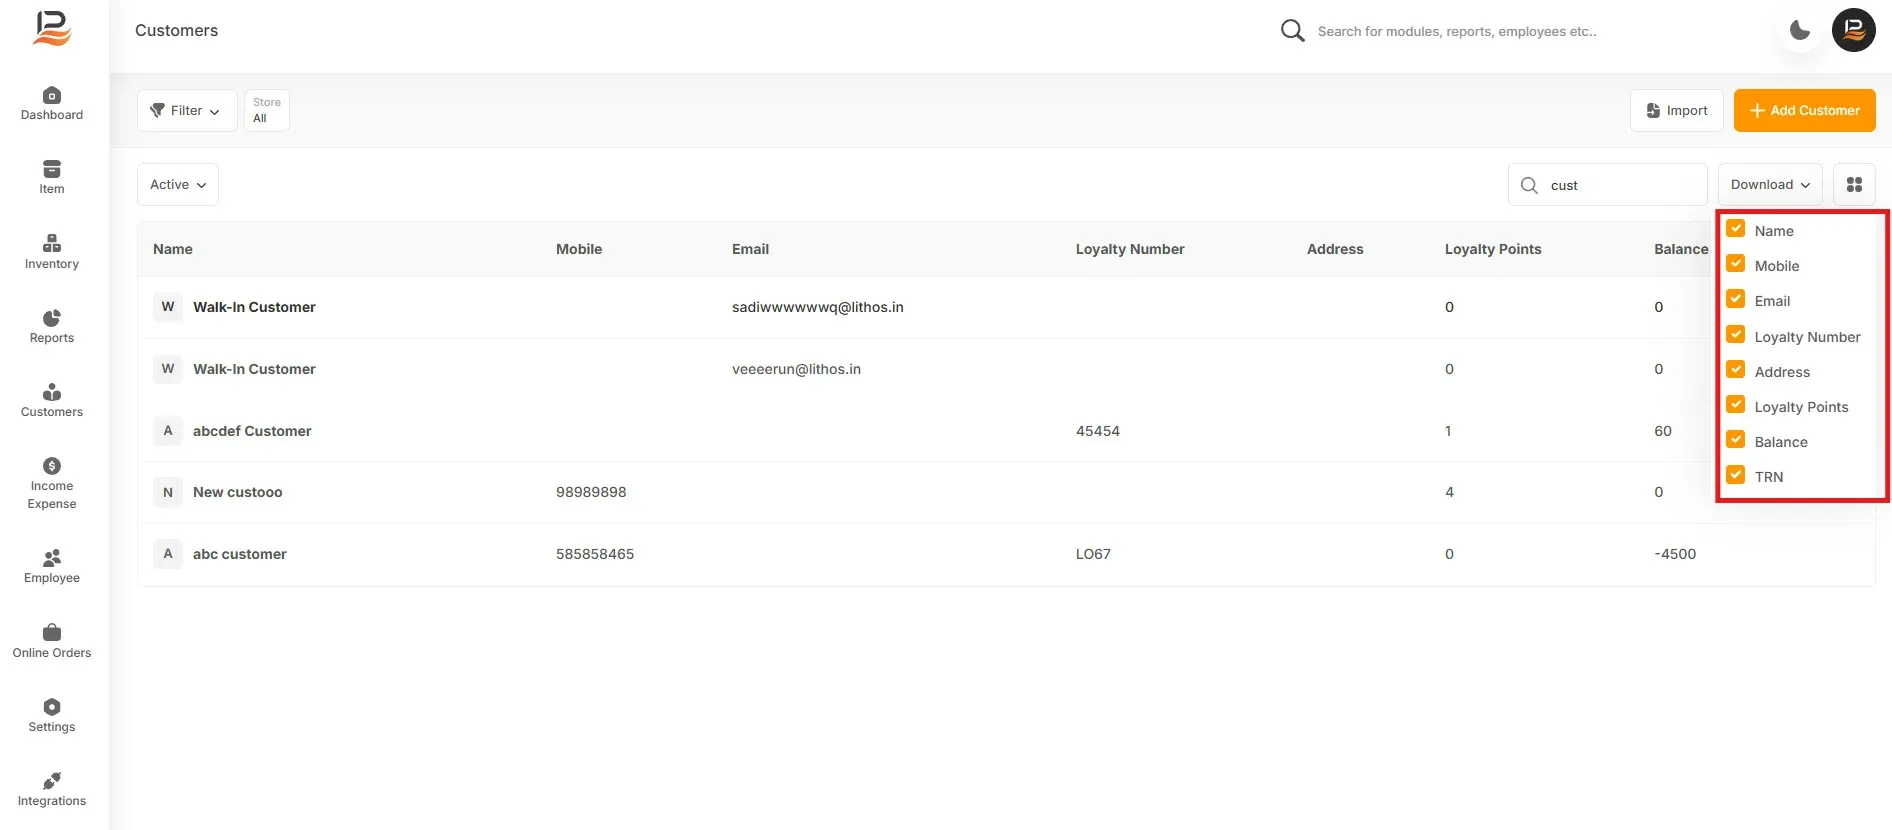
Task: Open the Item module
Action: (52, 177)
